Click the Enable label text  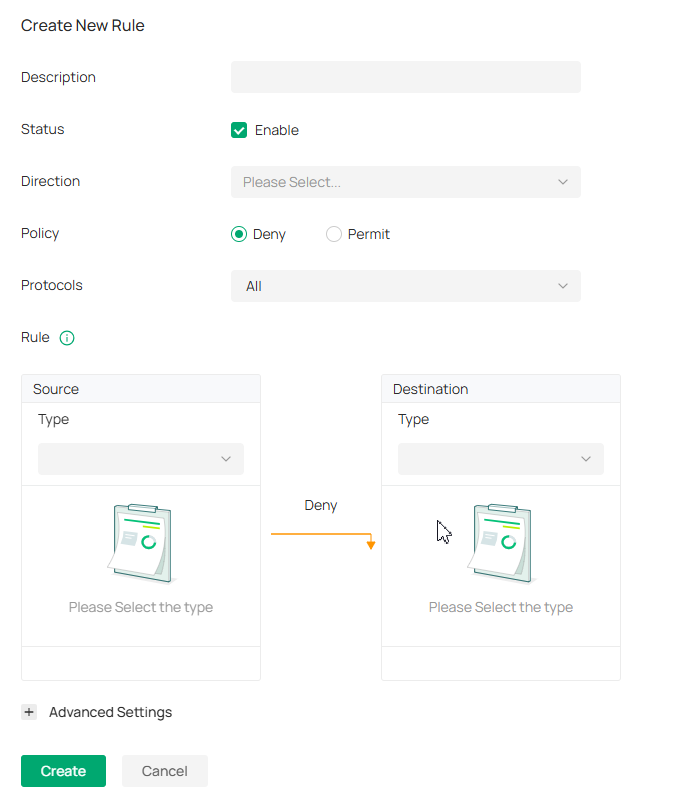(x=277, y=130)
